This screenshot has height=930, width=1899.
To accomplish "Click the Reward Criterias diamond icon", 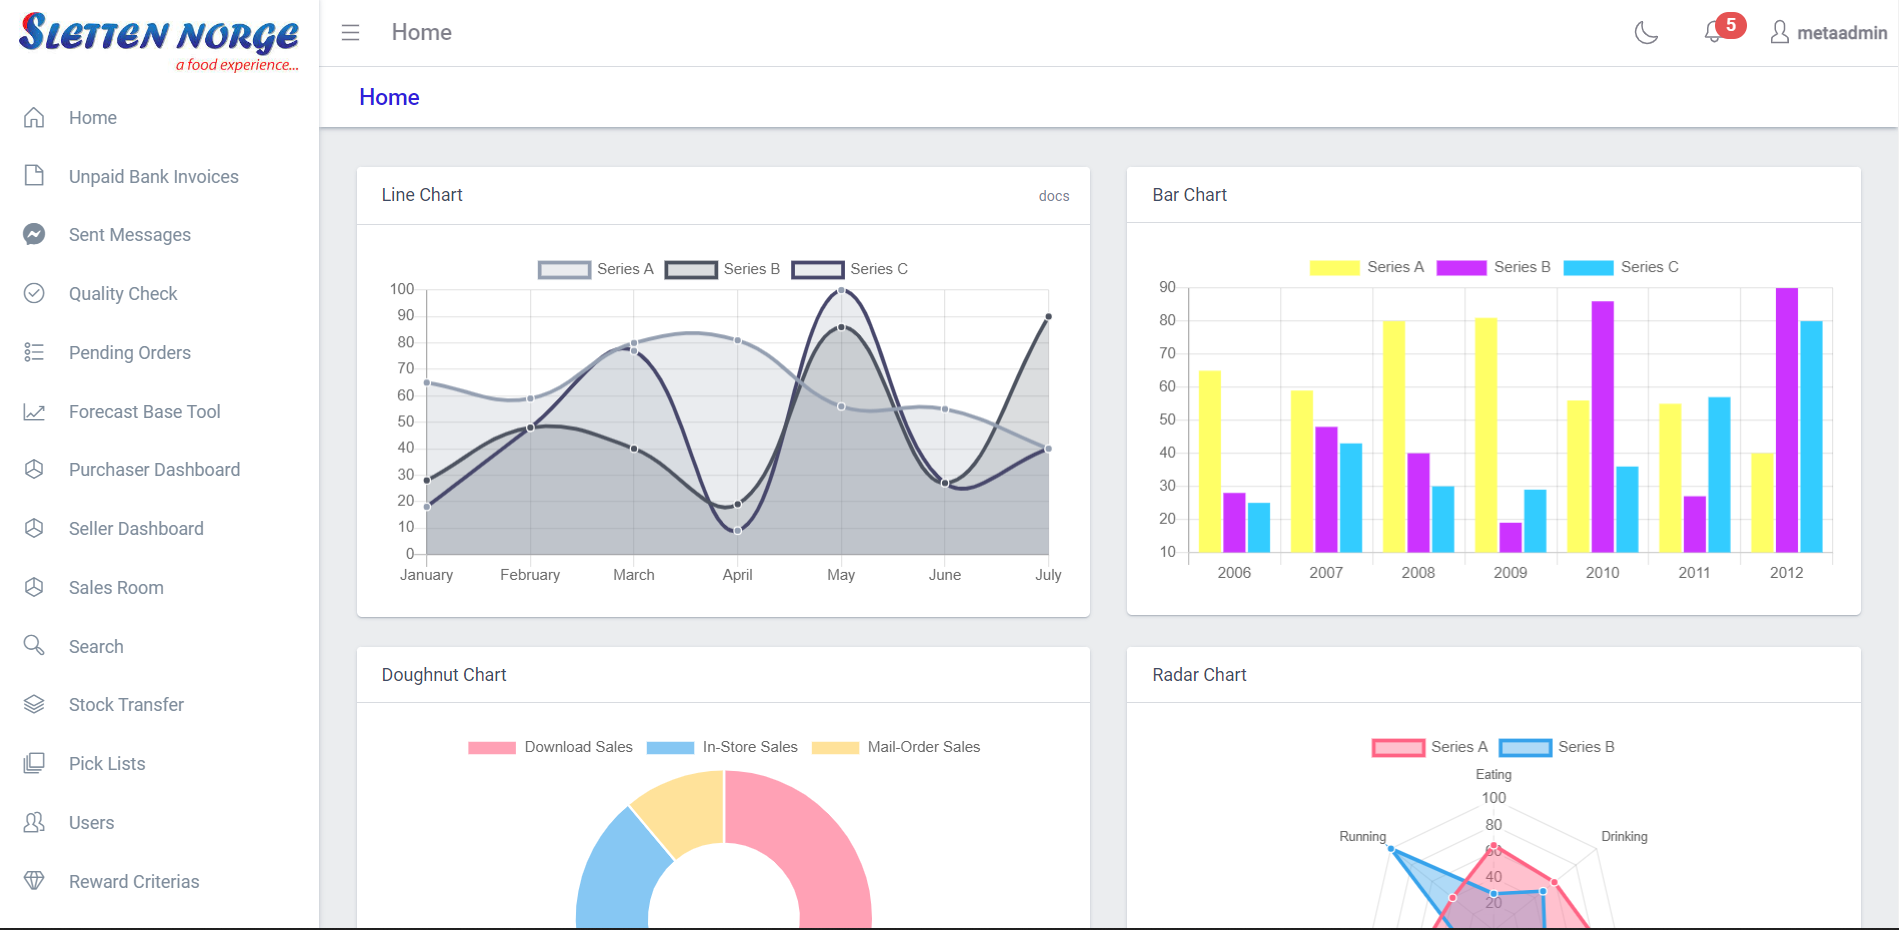I will (34, 881).
